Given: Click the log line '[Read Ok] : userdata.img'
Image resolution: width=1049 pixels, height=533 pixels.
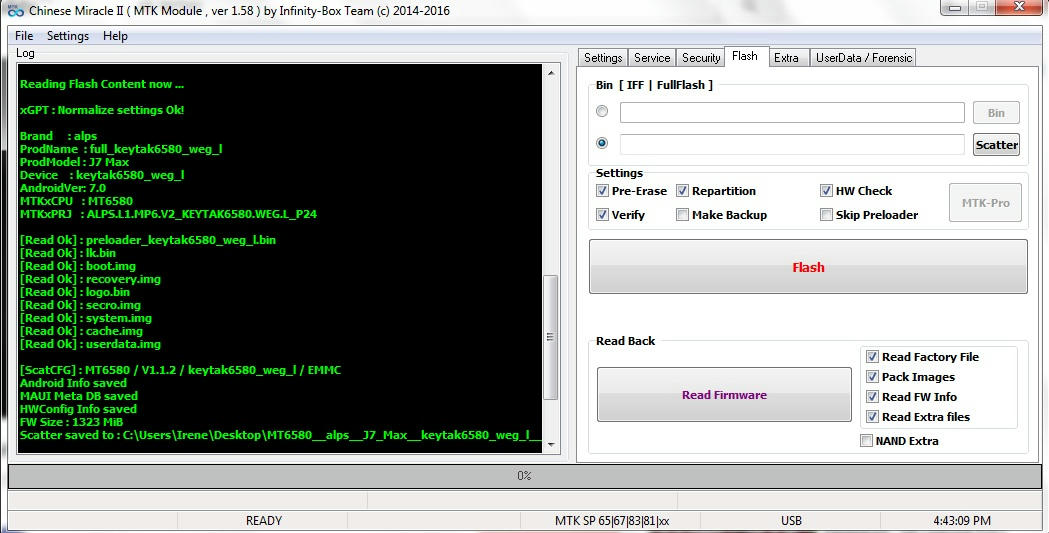Looking at the screenshot, I should [x=90, y=344].
